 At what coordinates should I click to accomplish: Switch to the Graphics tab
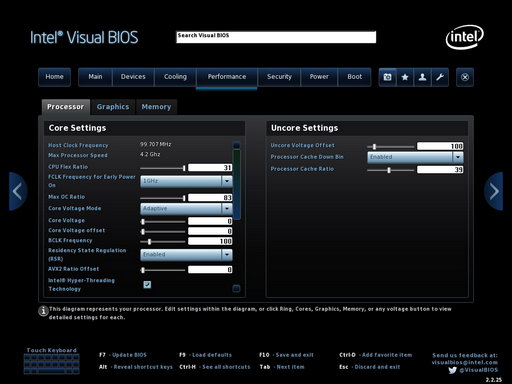(x=113, y=107)
